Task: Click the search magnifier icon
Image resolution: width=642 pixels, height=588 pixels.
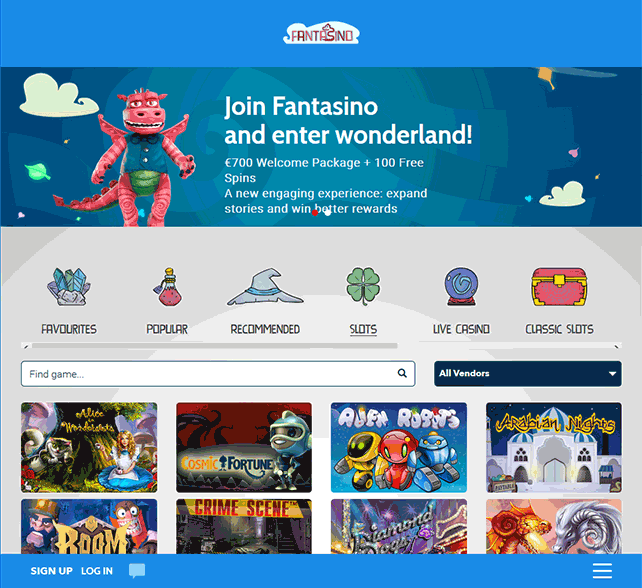Action: click(x=402, y=373)
